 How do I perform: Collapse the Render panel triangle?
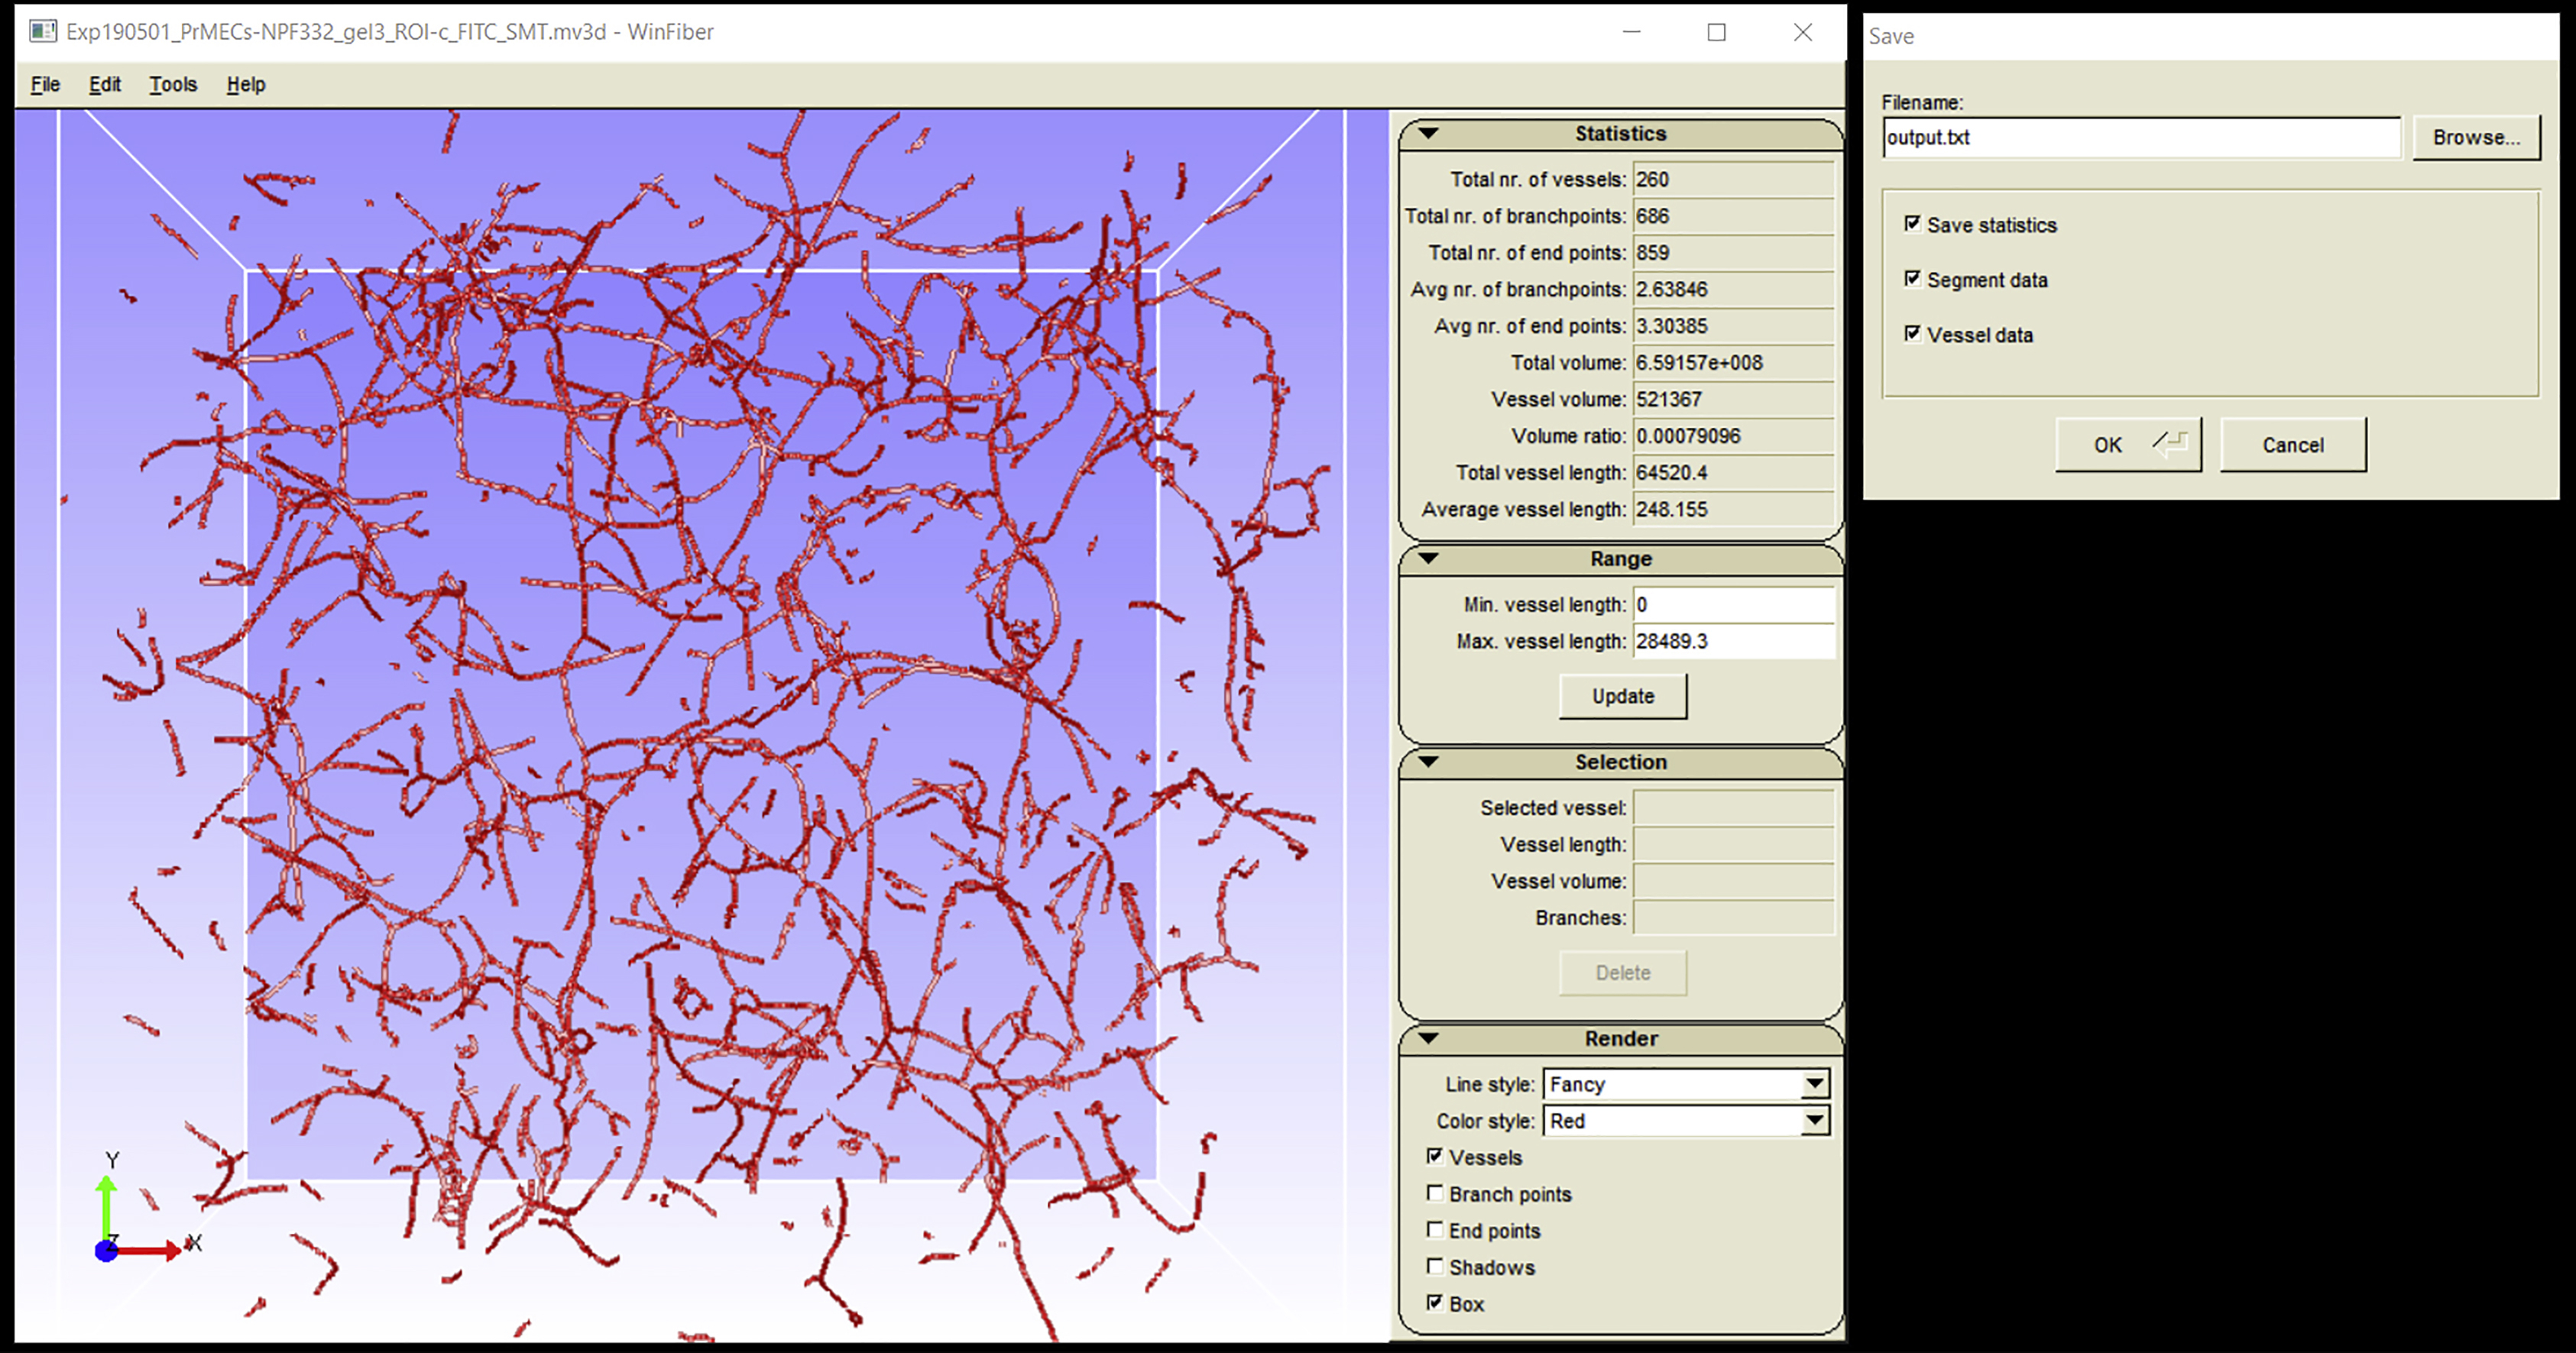pyautogui.click(x=1429, y=1038)
